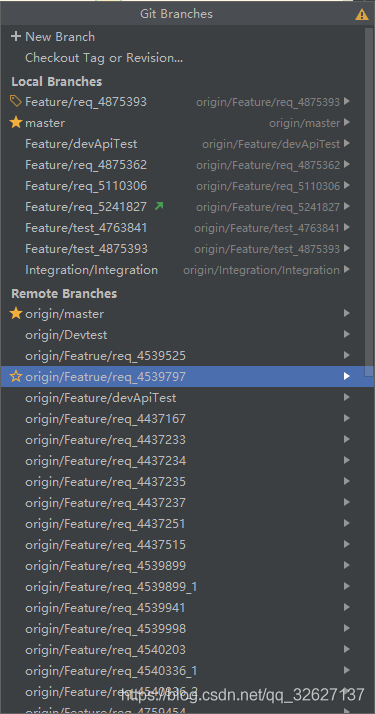This screenshot has width=375, height=714.
Task: Select remote branch origin/Feature/req_4539899
Action: point(106,566)
